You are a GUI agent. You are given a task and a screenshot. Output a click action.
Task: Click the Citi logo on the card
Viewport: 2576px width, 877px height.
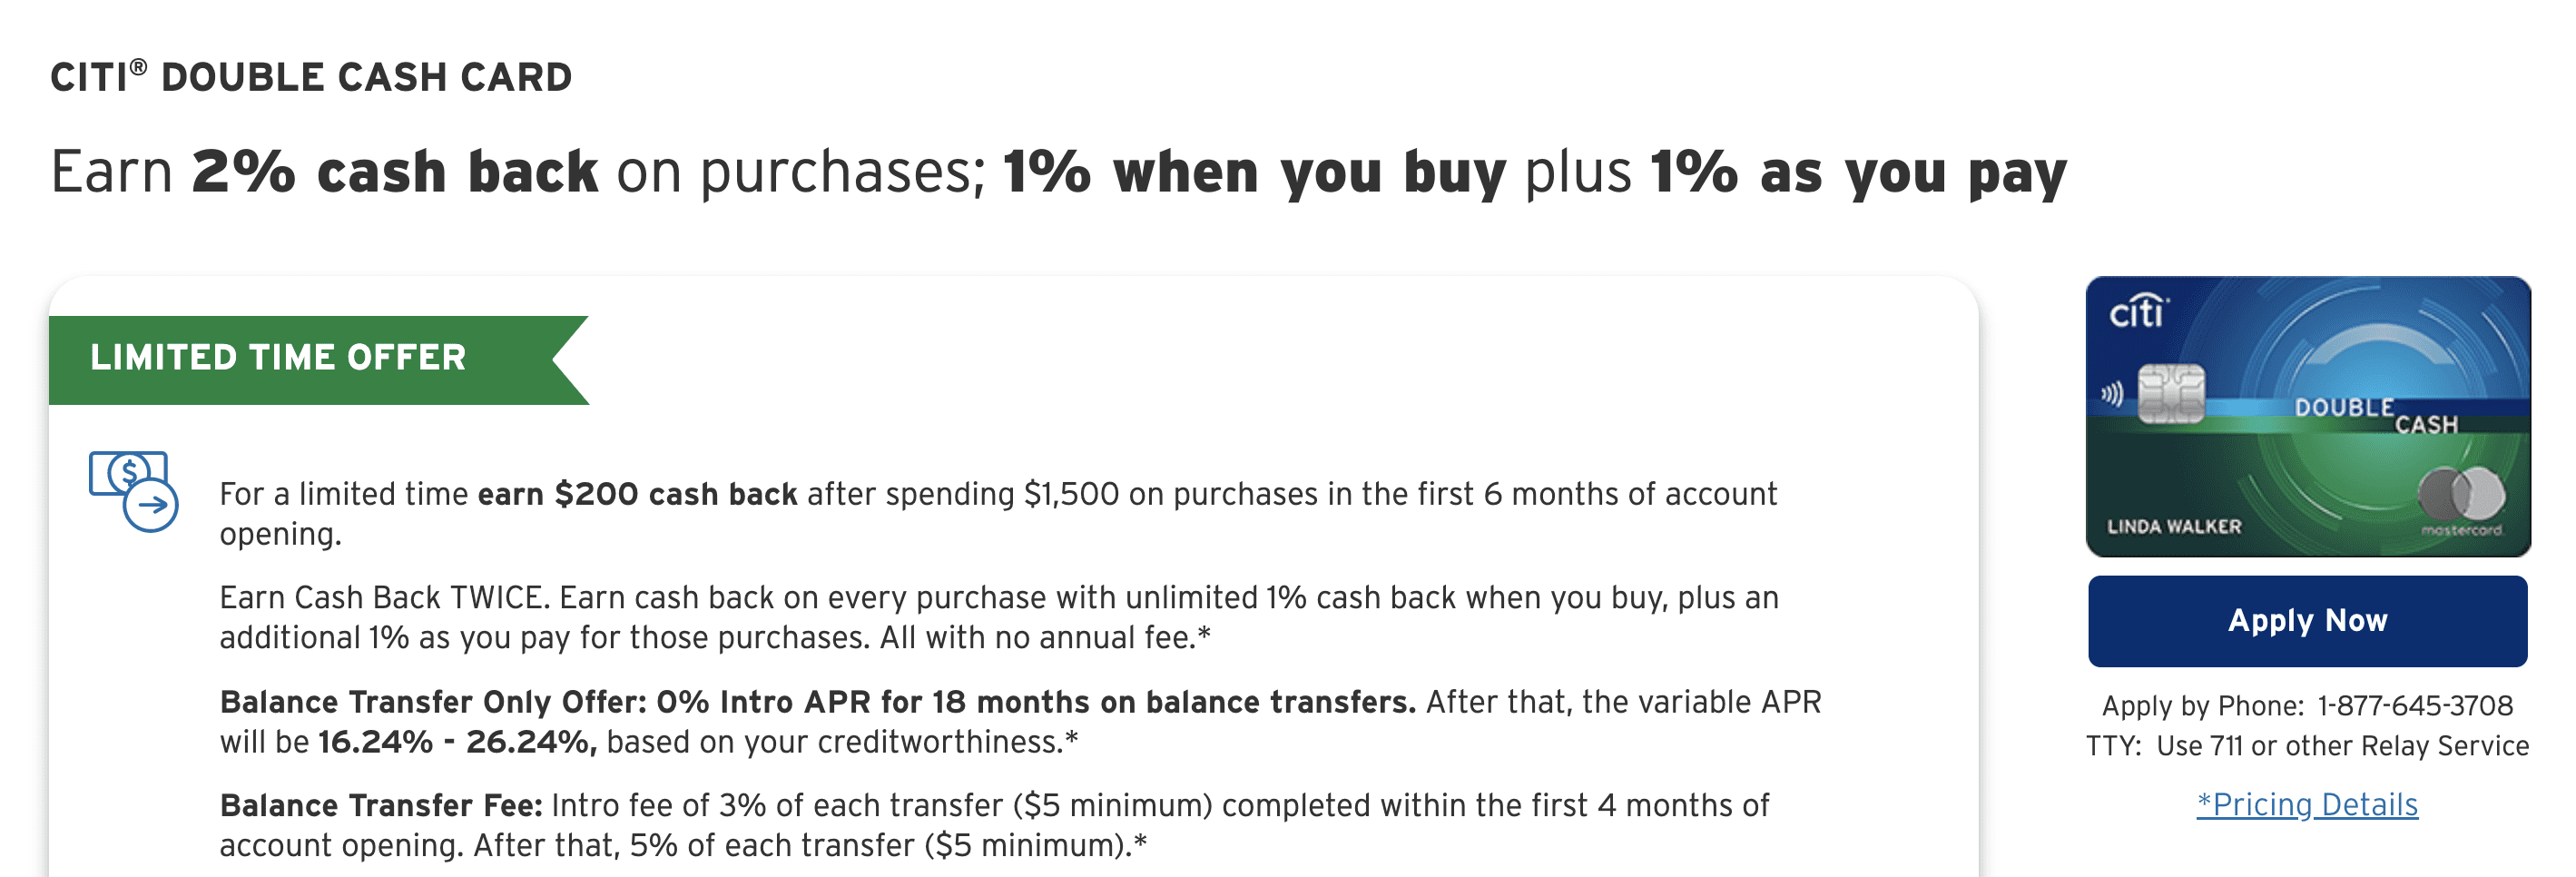(x=2139, y=311)
